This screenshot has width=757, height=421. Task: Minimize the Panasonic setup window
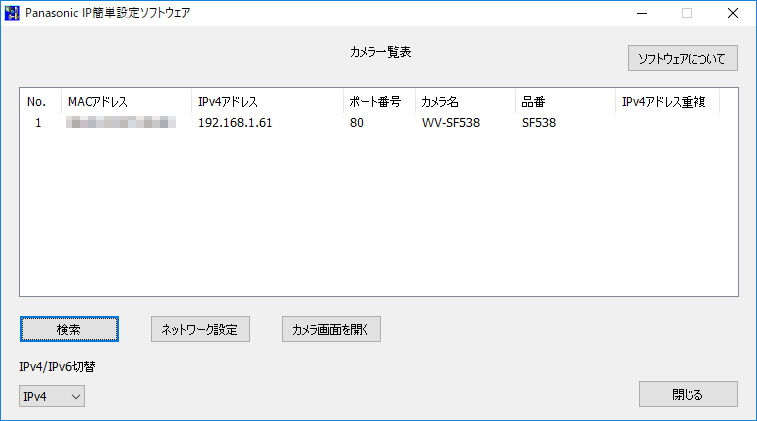[642, 13]
